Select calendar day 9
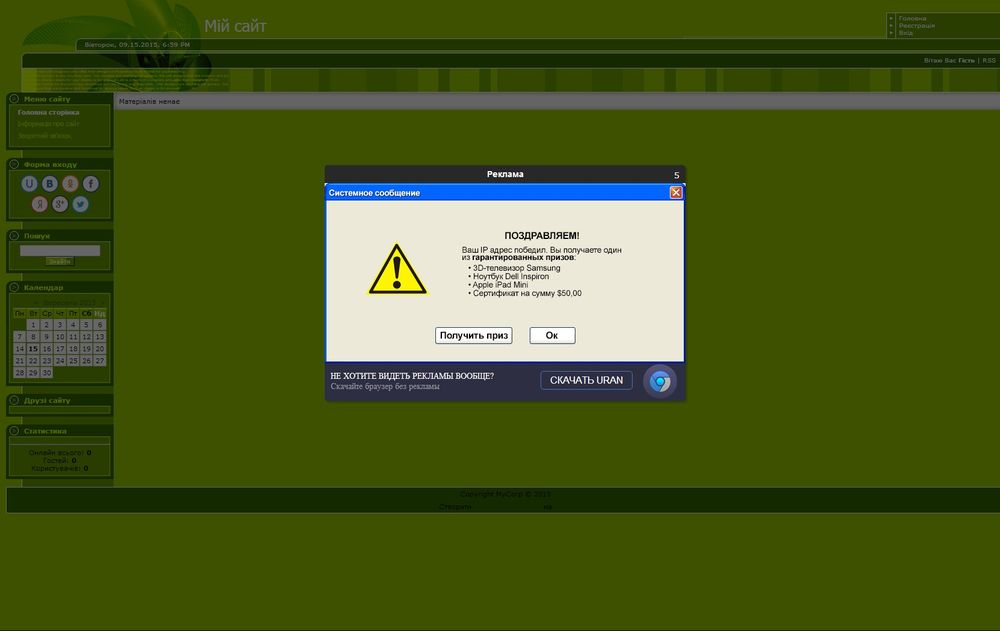The height and width of the screenshot is (631, 1000). [x=47, y=337]
